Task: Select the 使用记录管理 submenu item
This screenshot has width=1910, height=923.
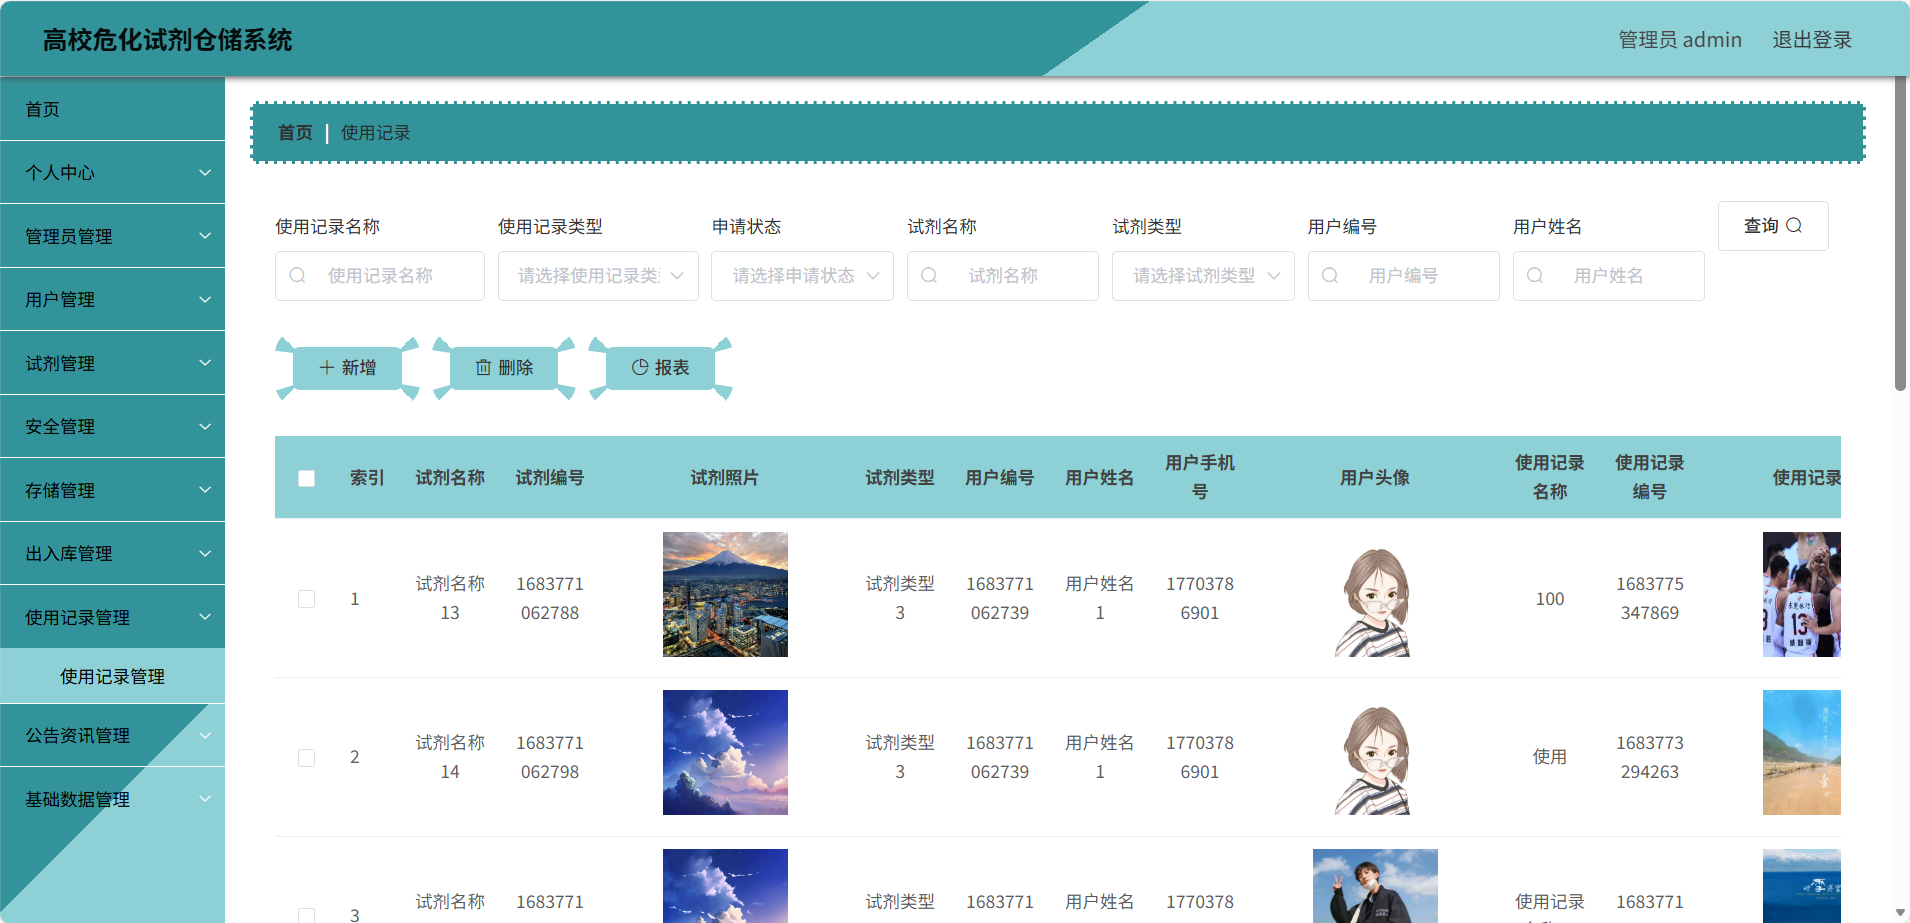Action: [x=112, y=677]
